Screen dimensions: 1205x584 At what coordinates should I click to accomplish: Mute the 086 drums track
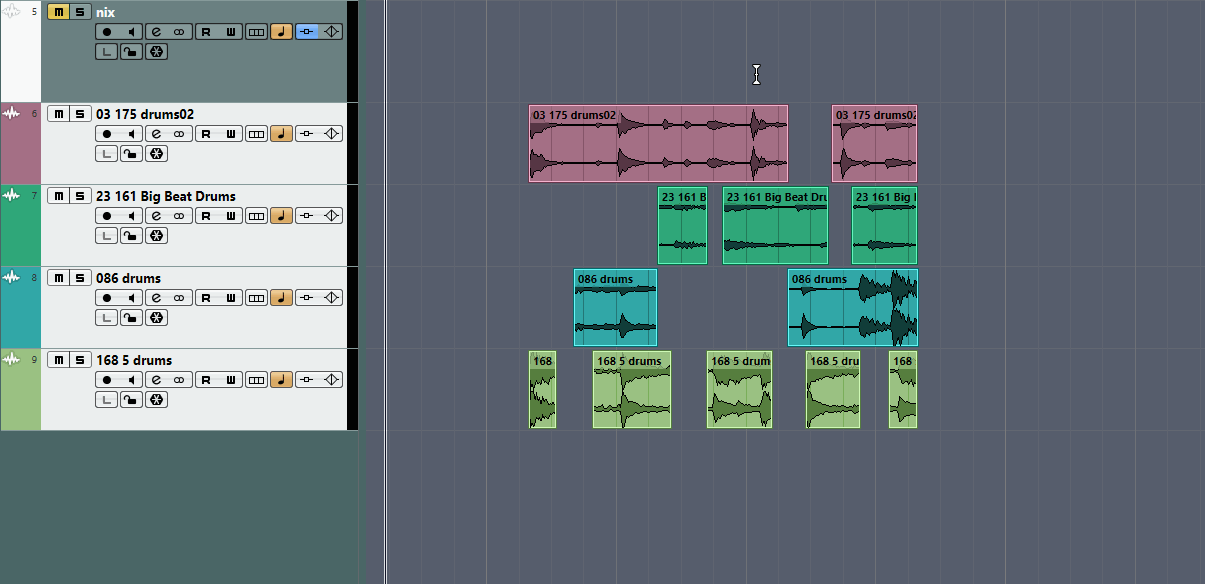tap(58, 278)
